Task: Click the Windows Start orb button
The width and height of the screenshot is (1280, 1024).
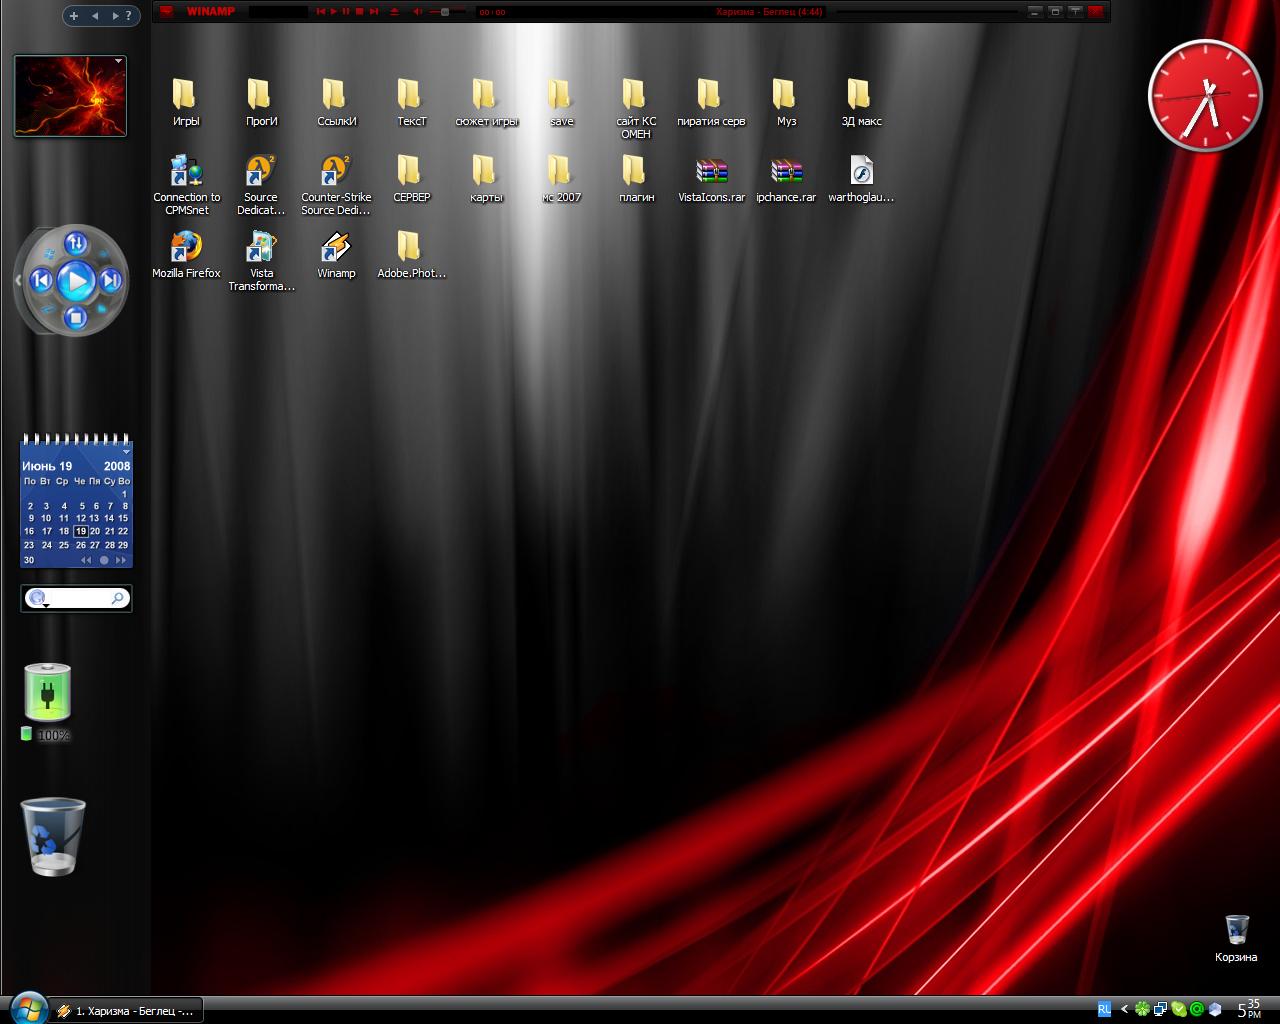Action: click(28, 1008)
